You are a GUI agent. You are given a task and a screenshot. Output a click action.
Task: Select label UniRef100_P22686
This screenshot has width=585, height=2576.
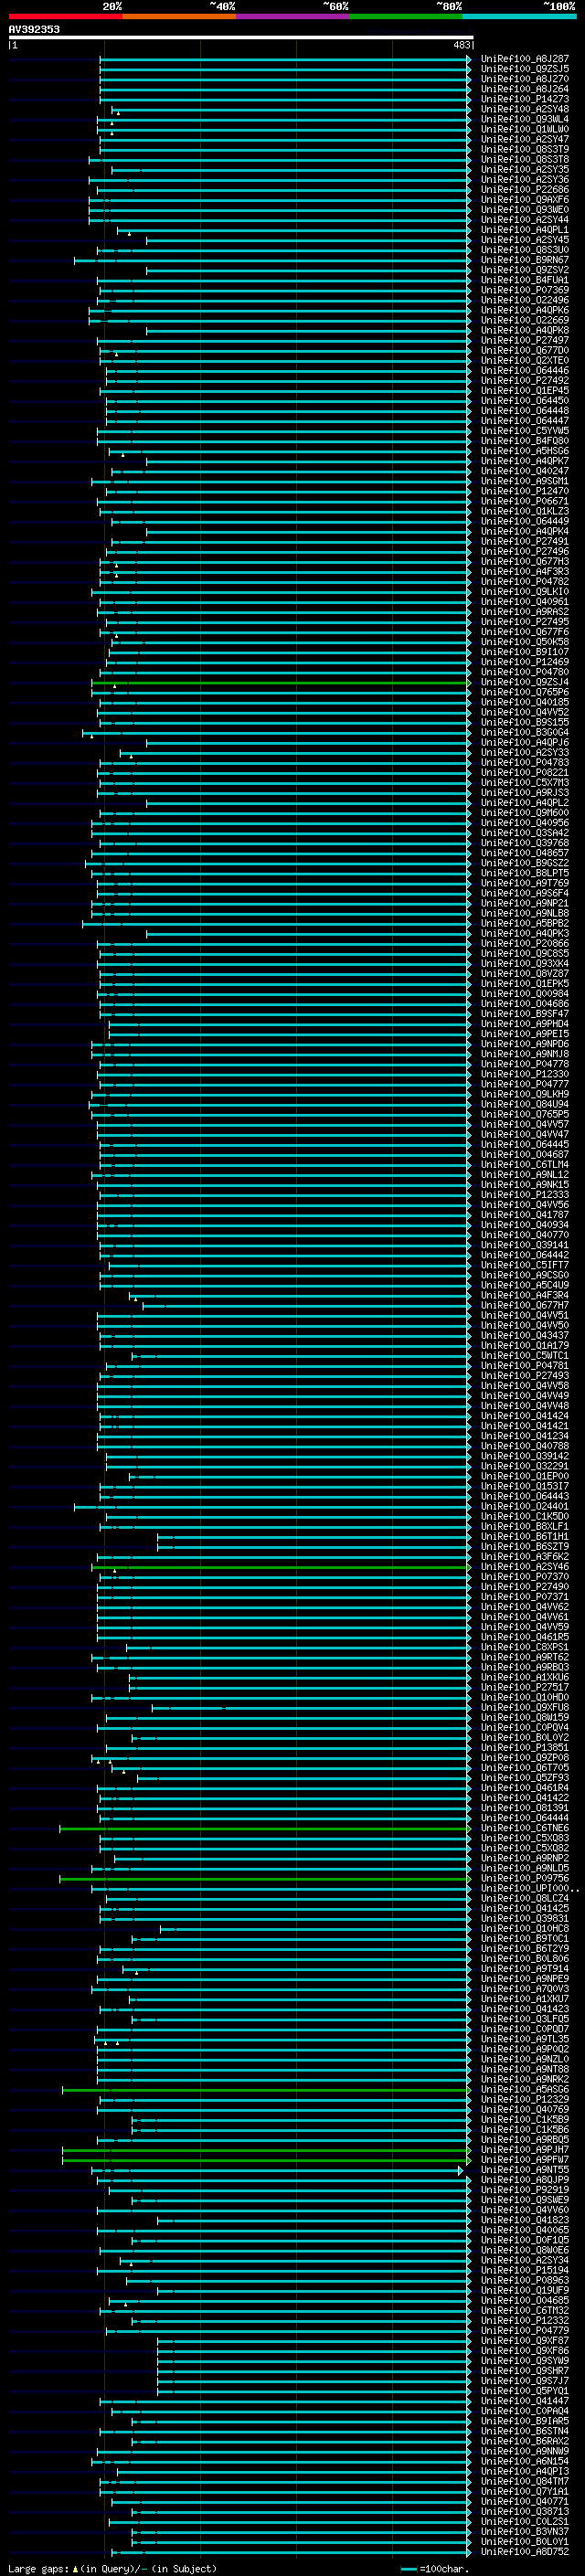coord(525,190)
